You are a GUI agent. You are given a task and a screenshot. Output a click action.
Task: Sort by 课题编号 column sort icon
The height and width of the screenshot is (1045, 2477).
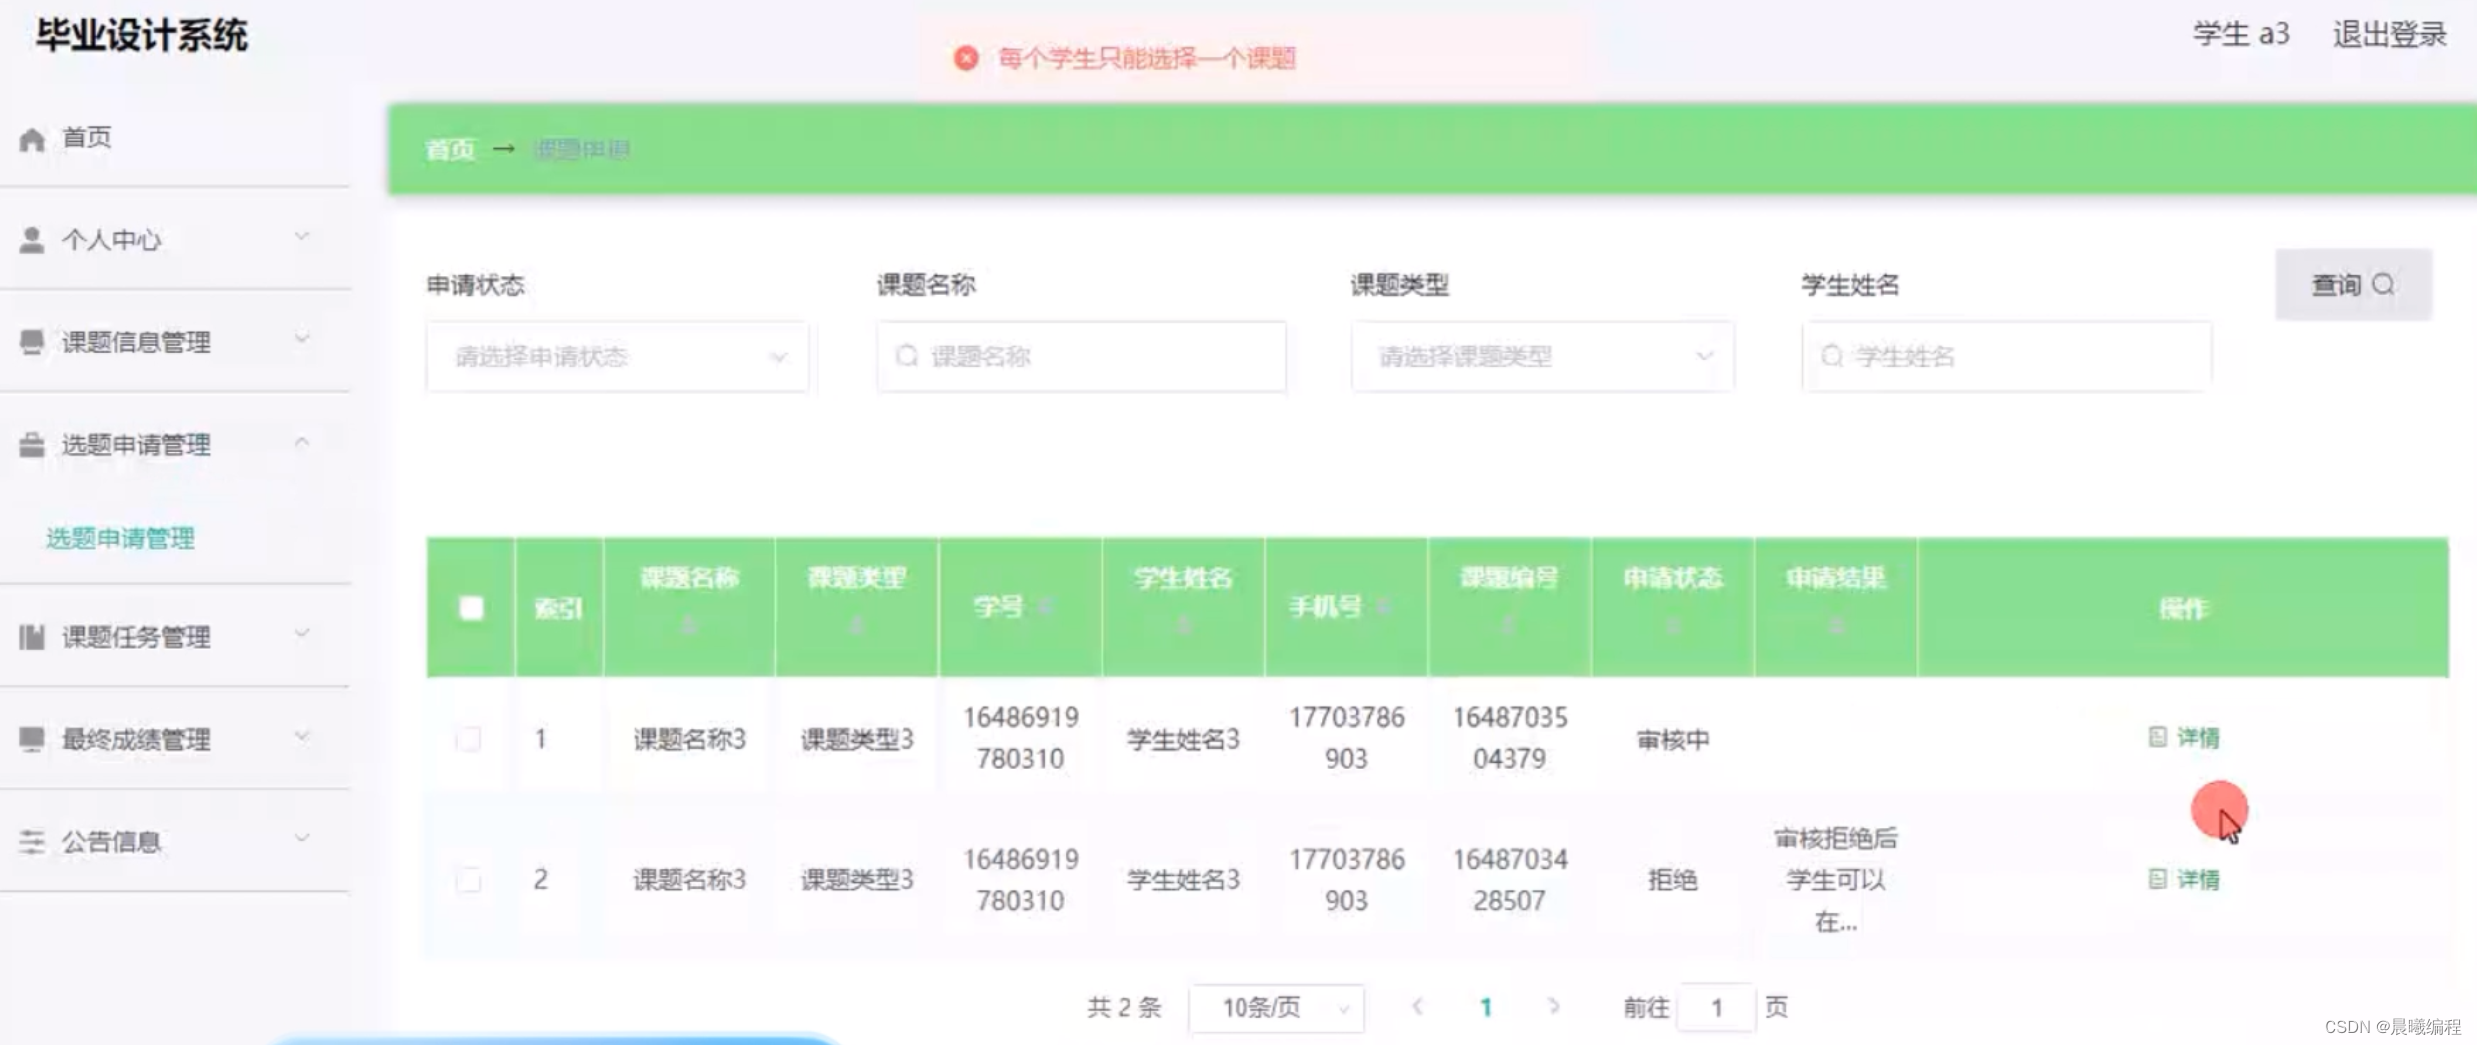[x=1508, y=626]
